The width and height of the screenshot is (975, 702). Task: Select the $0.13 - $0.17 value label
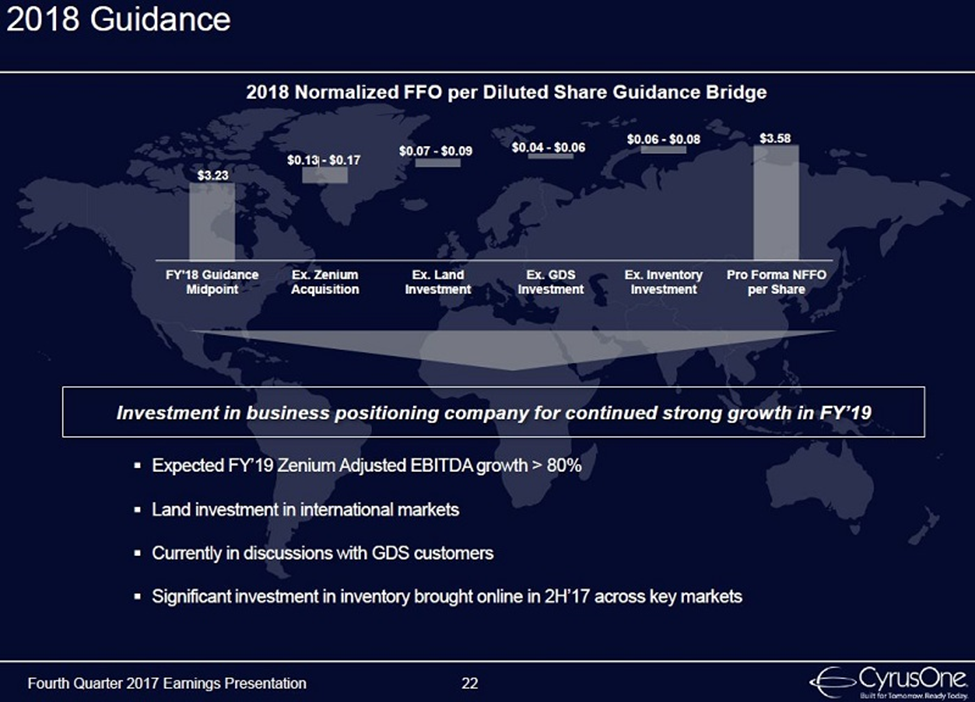pyautogui.click(x=322, y=159)
